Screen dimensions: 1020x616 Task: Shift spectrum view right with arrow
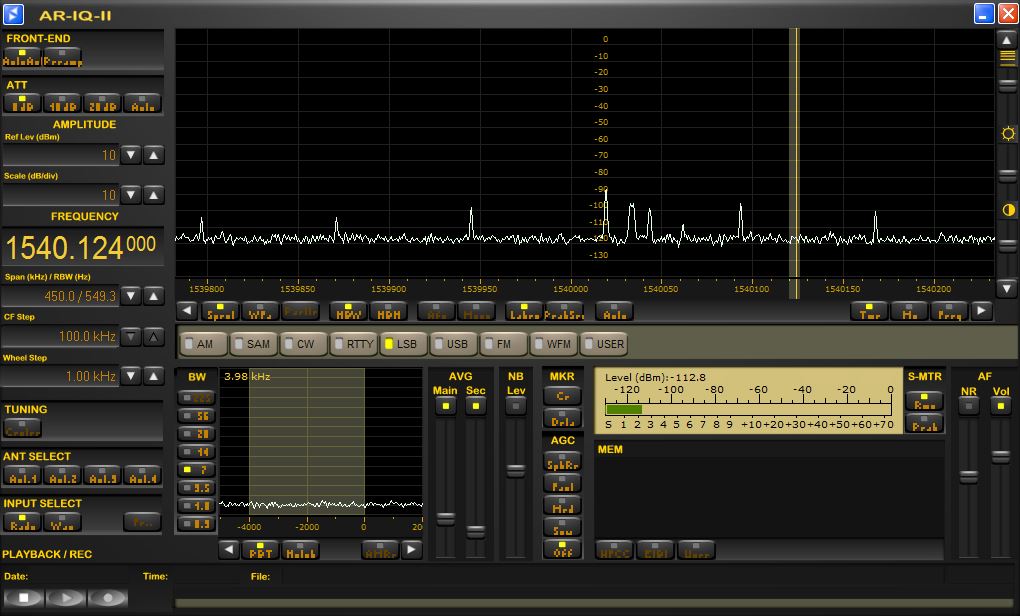(x=982, y=311)
